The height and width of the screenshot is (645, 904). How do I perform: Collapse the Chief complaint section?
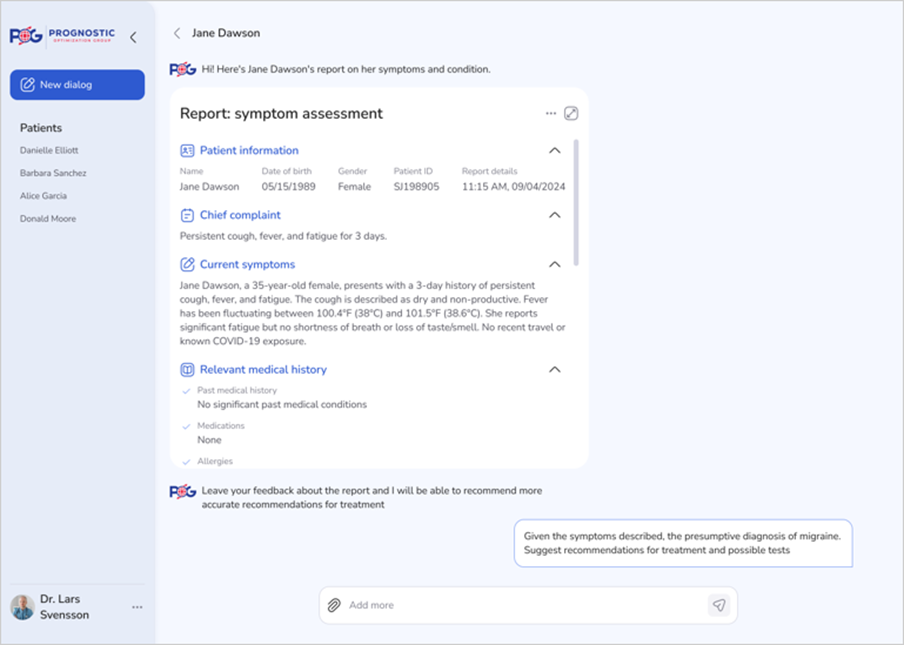(x=555, y=215)
